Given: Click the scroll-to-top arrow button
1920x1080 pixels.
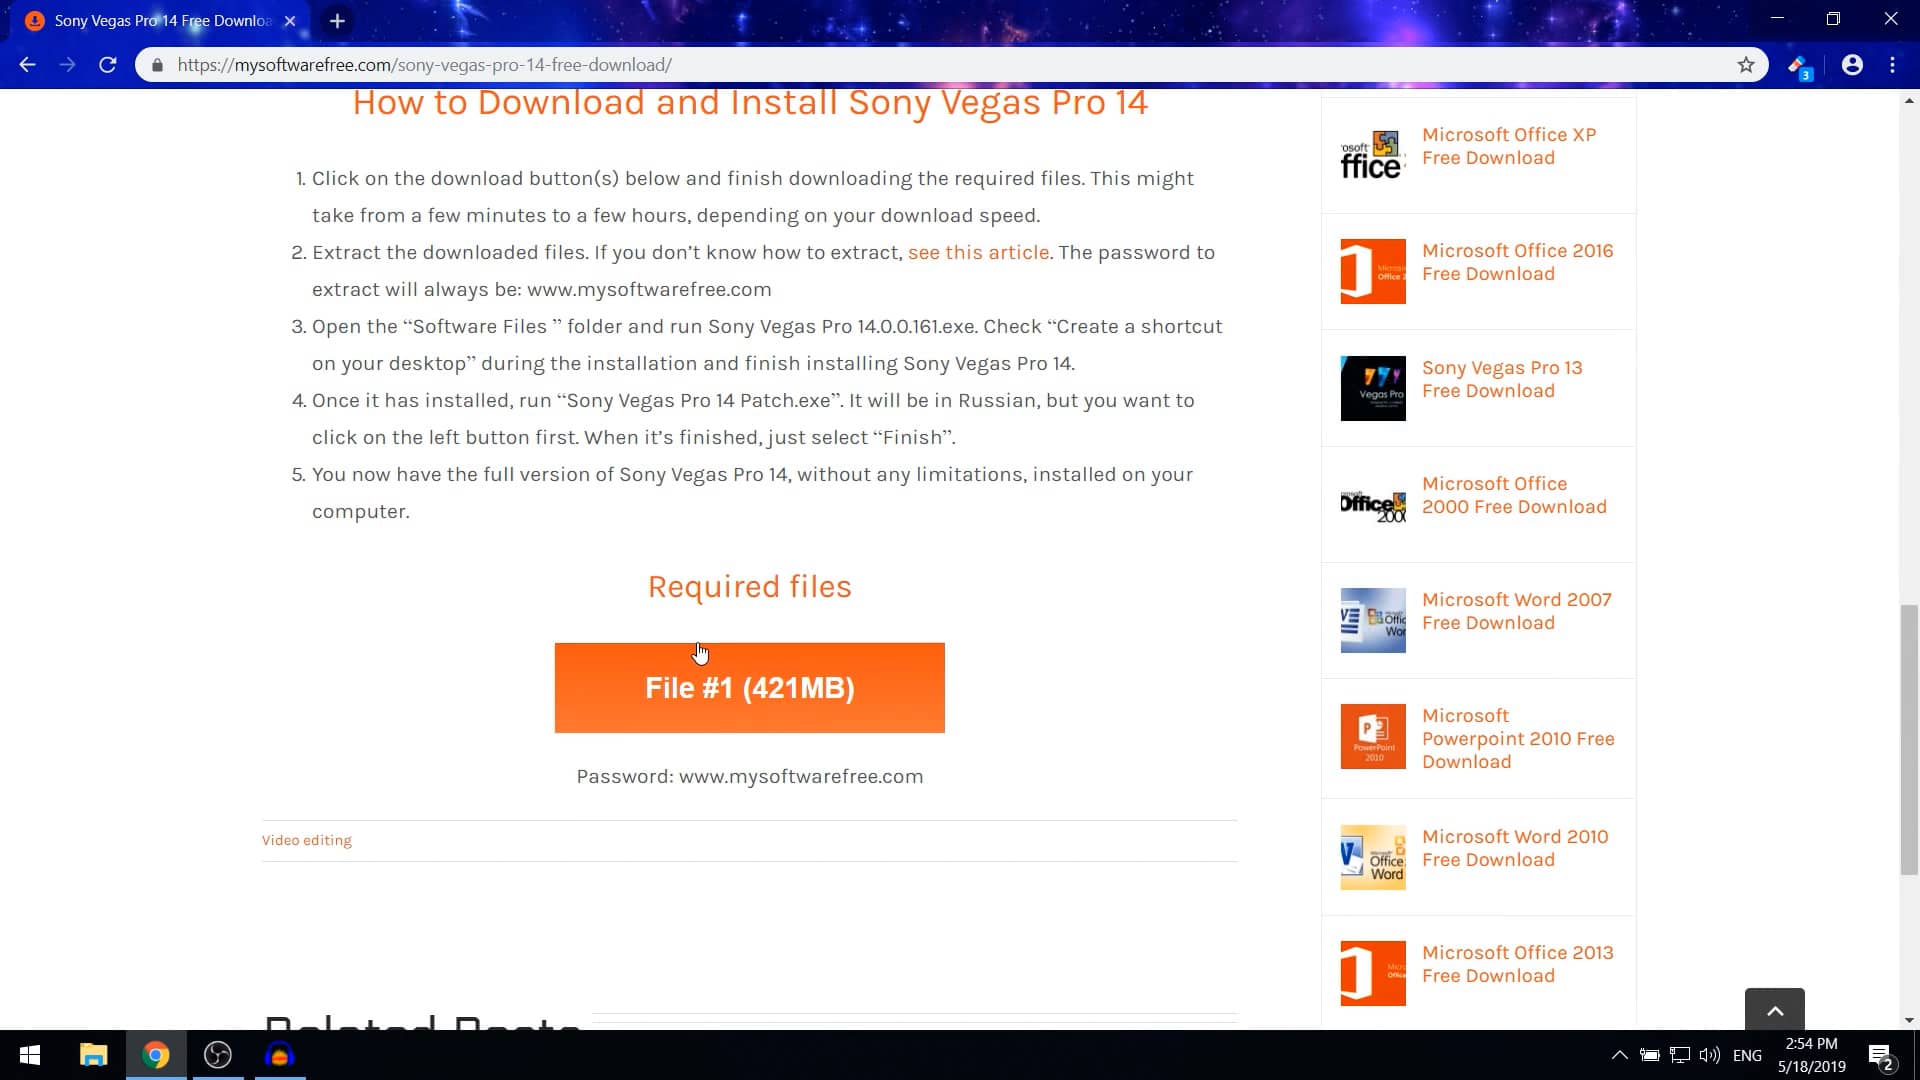Looking at the screenshot, I should coord(1775,1011).
